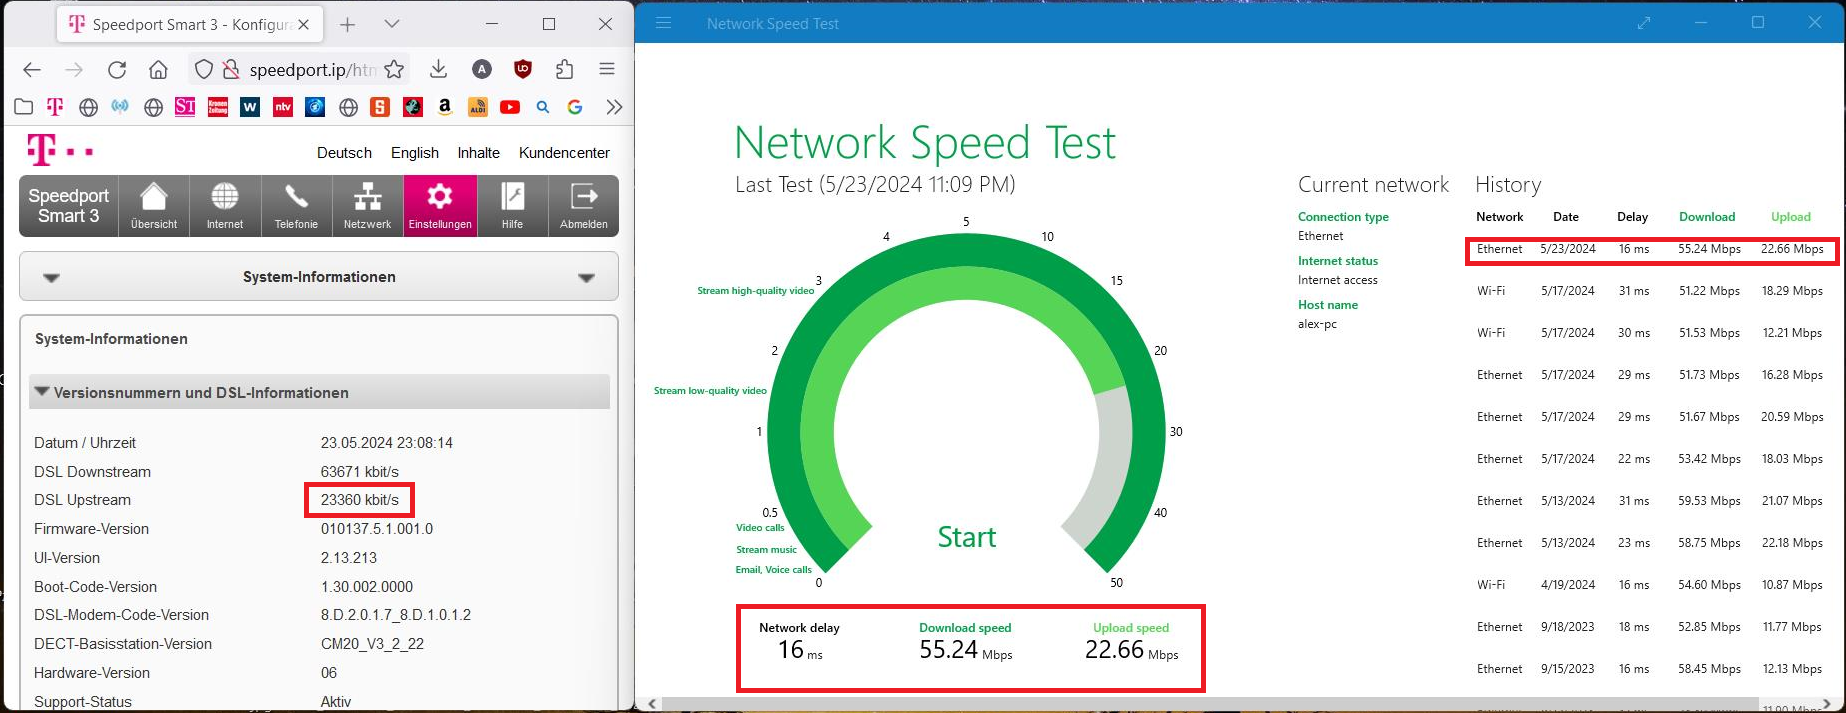Click the DSL Upstream value 23360 kbit/s
1846x713 pixels.
coord(360,500)
